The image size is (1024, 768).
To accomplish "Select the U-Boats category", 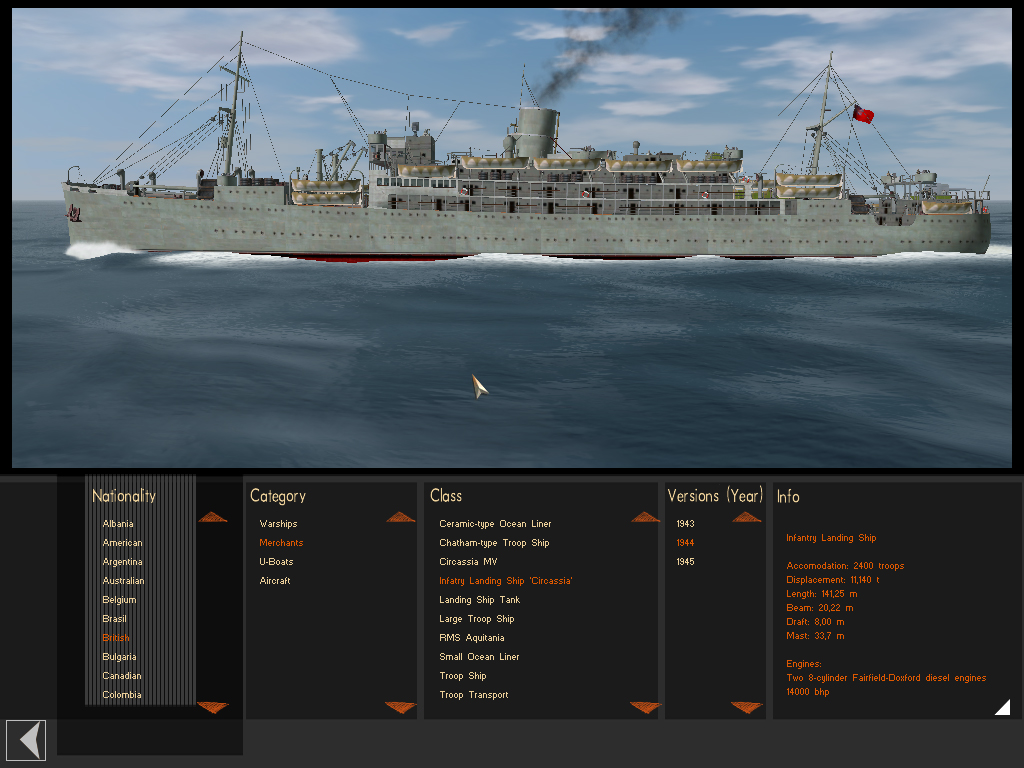I will click(276, 562).
